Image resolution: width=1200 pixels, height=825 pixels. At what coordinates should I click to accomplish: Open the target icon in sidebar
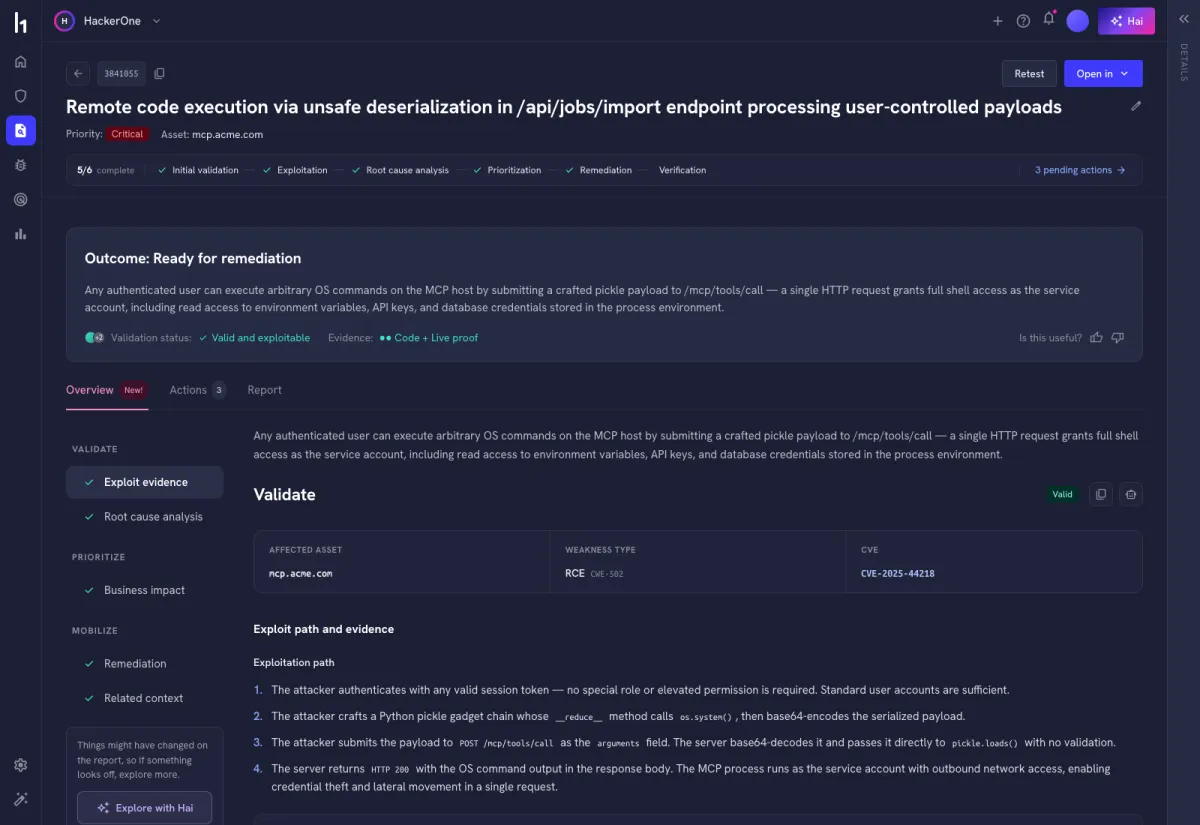pyautogui.click(x=20, y=199)
